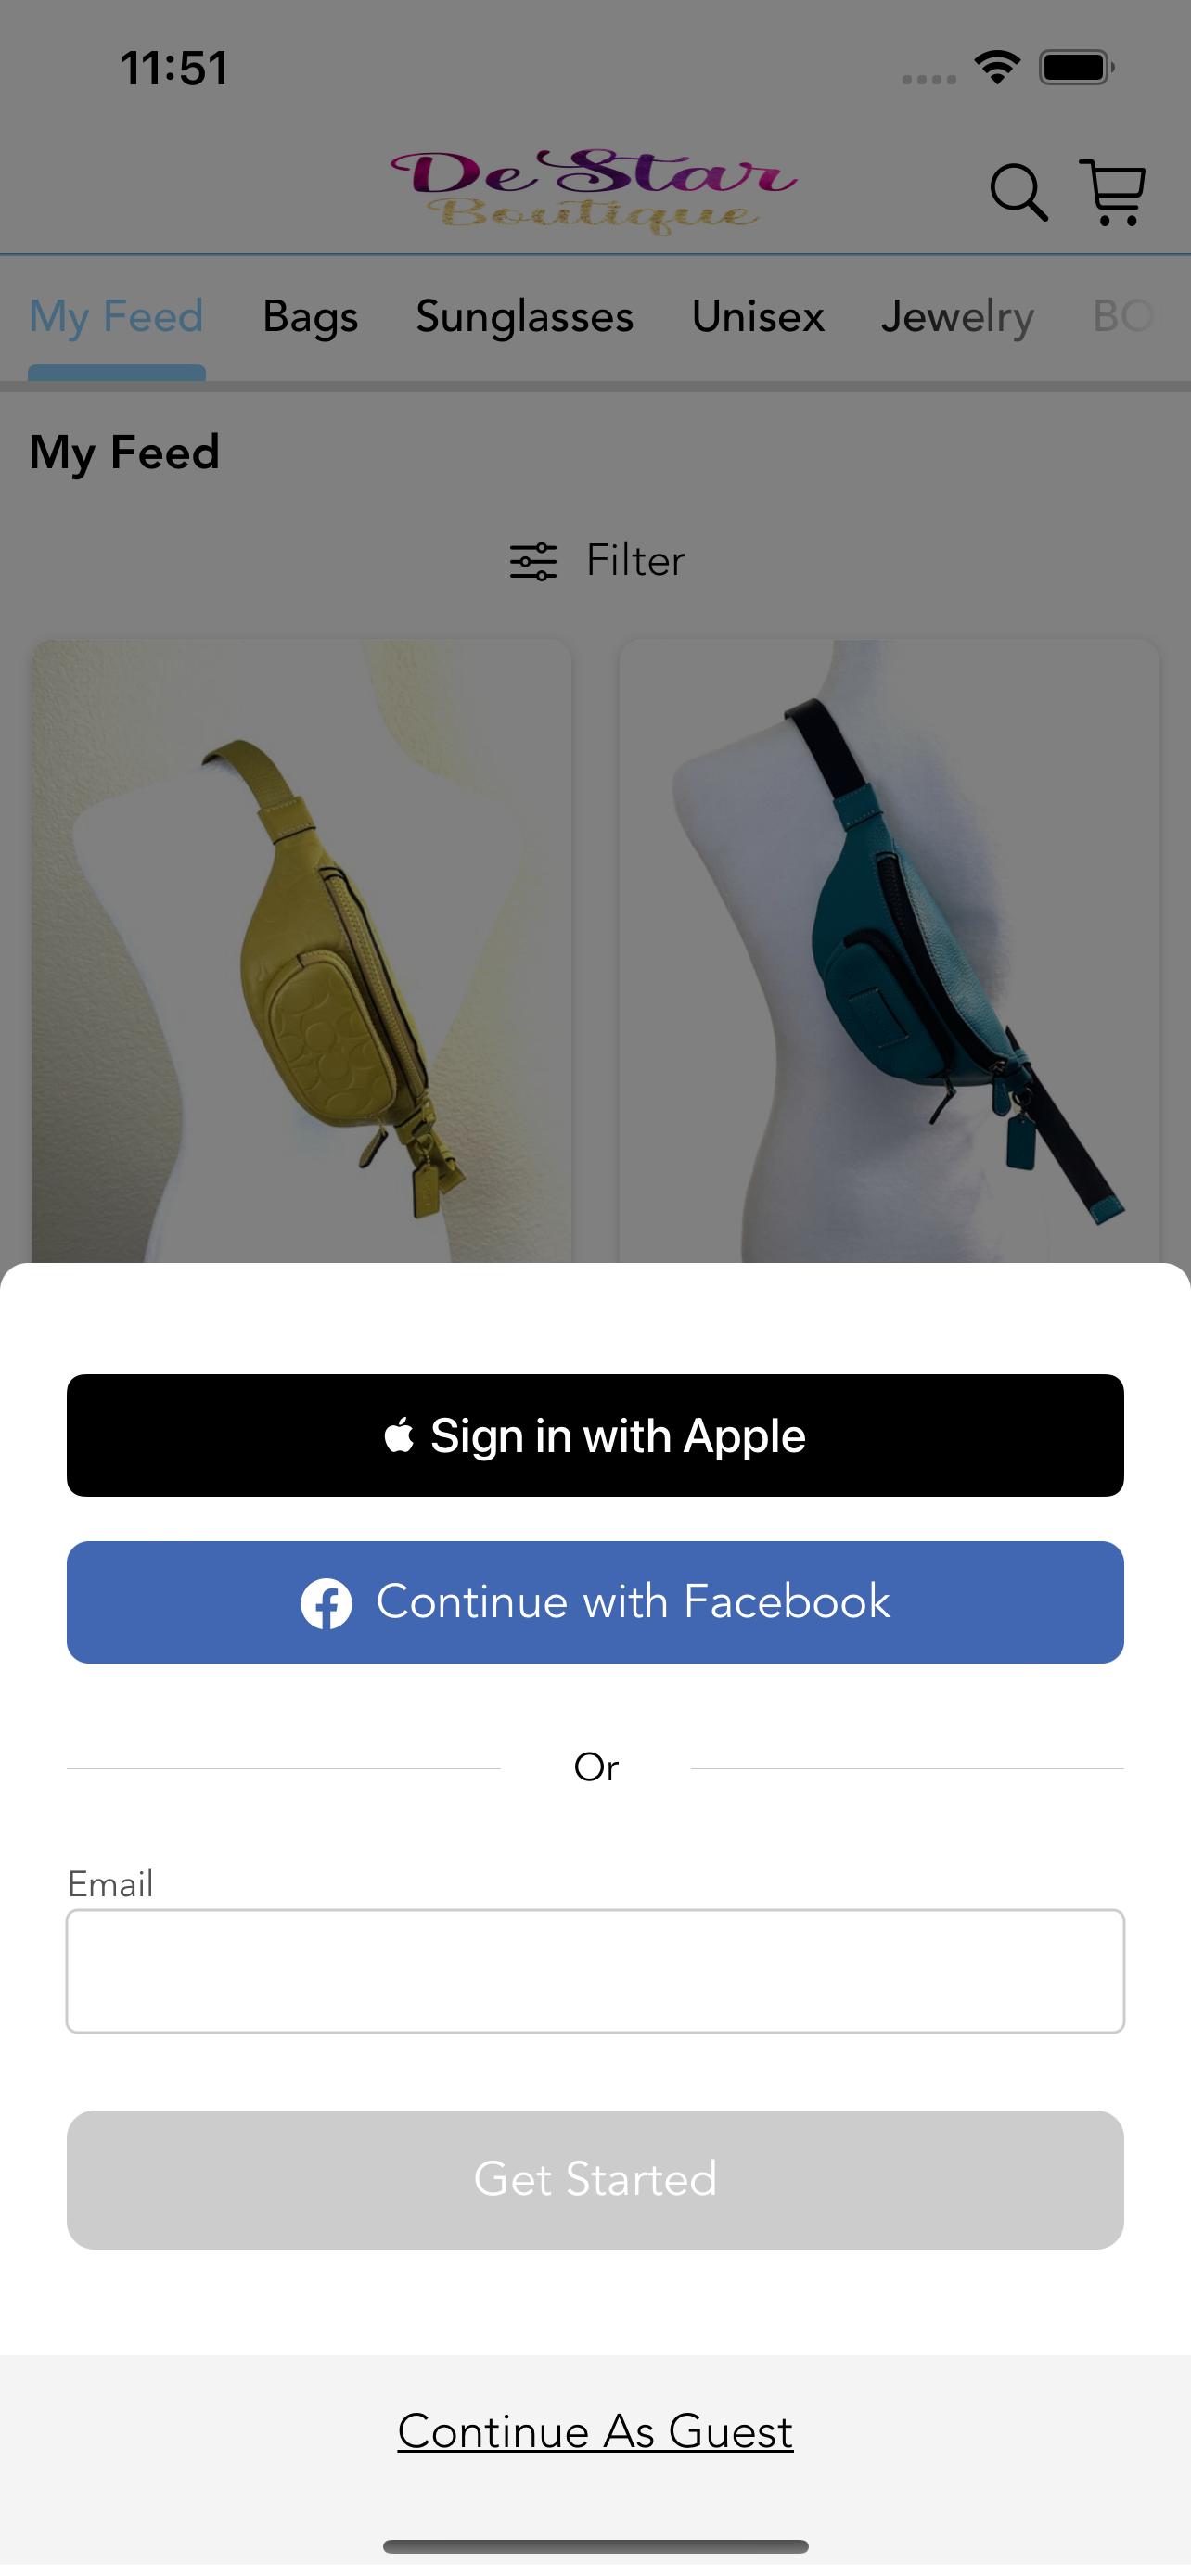Continue with Facebook button

pos(595,1603)
